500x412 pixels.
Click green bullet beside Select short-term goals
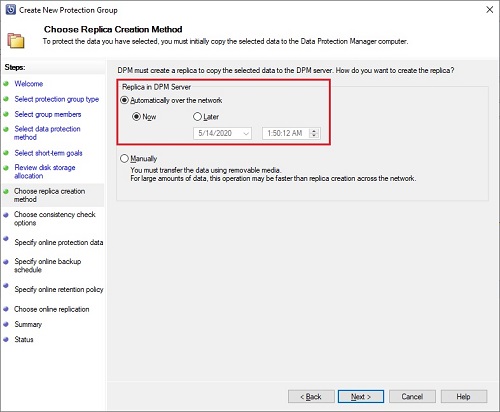[x=6, y=153]
